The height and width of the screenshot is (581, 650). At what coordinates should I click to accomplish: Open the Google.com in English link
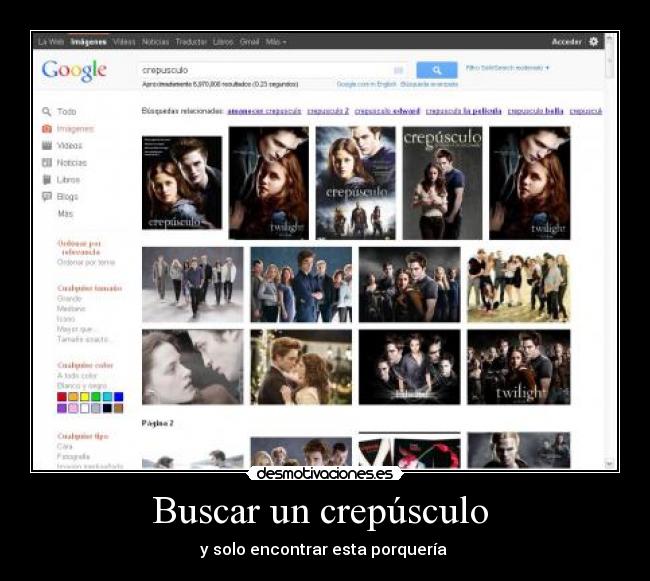[366, 84]
